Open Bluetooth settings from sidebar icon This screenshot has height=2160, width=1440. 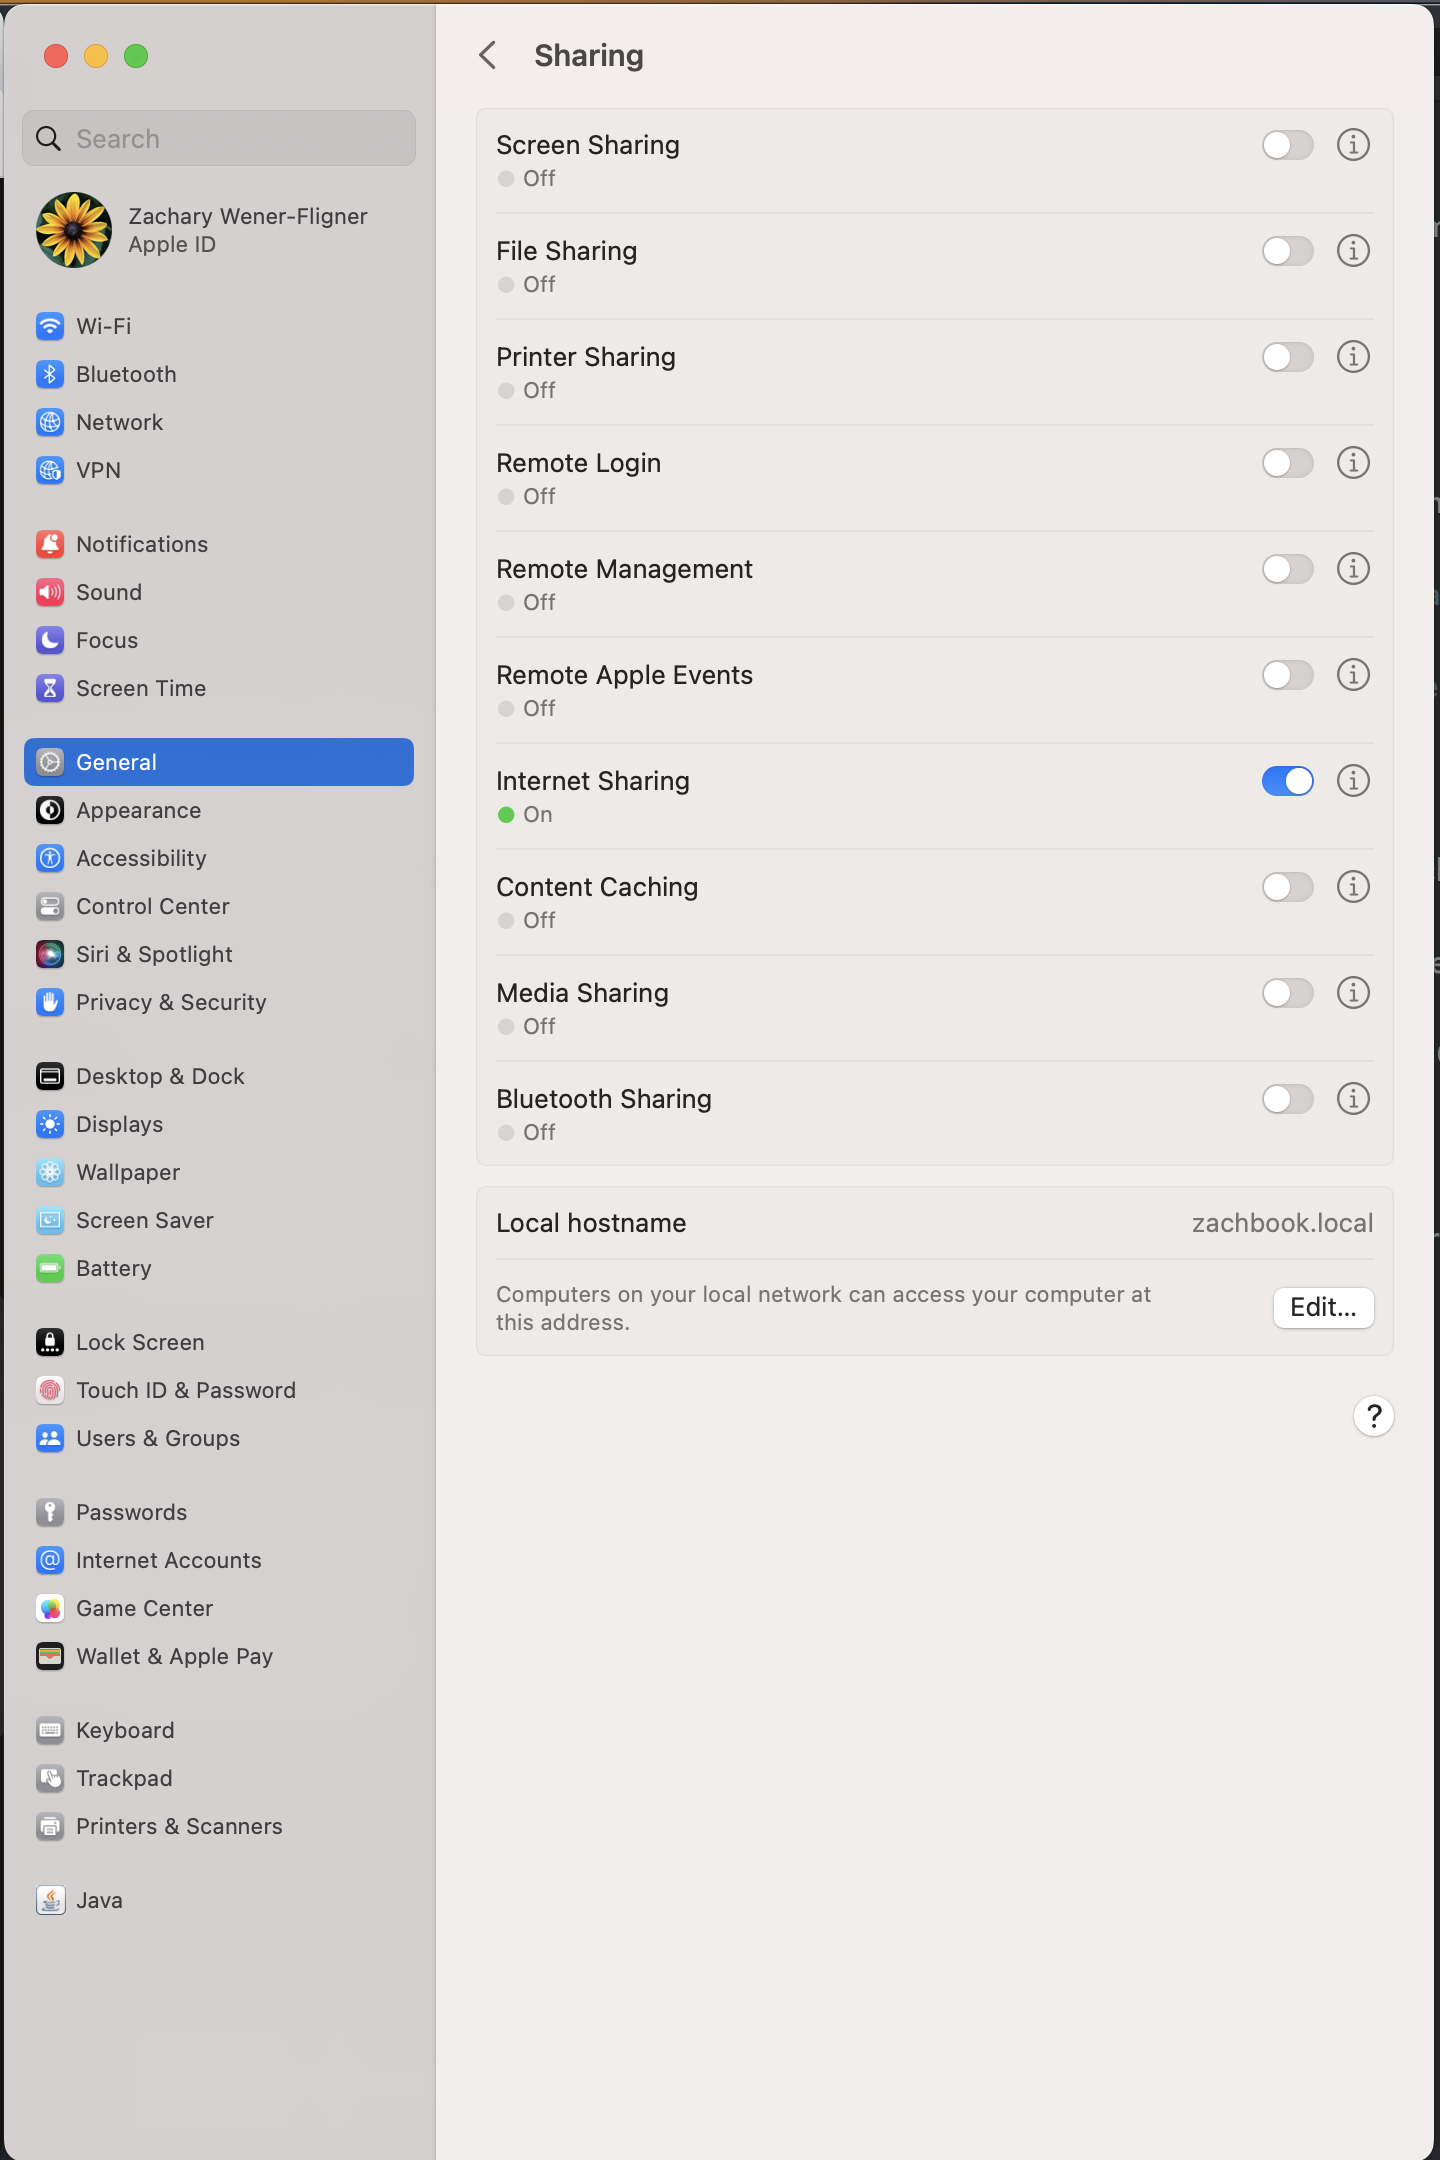(50, 374)
